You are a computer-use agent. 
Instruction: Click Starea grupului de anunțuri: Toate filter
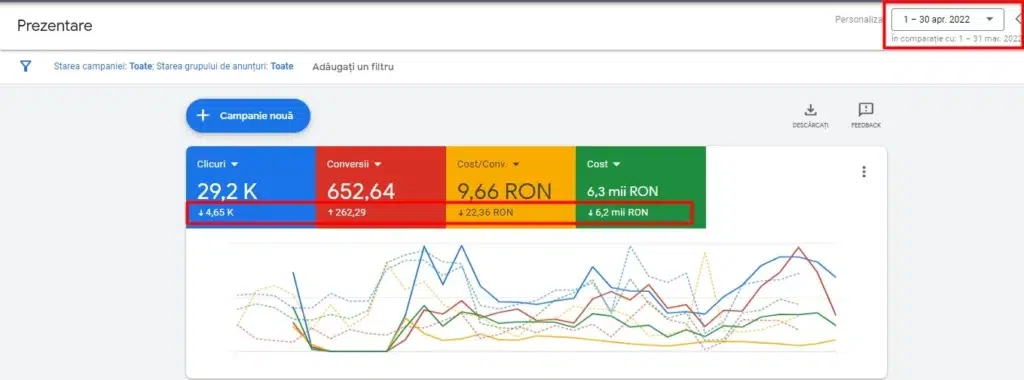[224, 66]
